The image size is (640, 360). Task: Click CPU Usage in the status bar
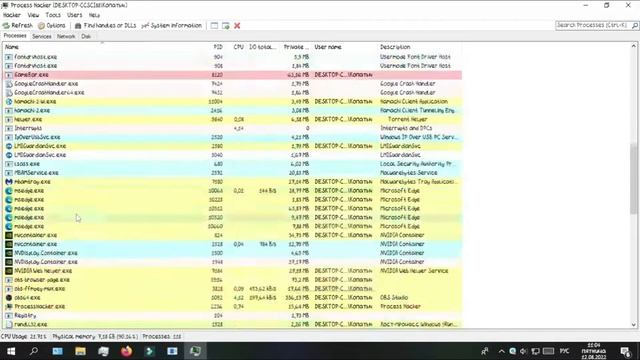[24, 337]
